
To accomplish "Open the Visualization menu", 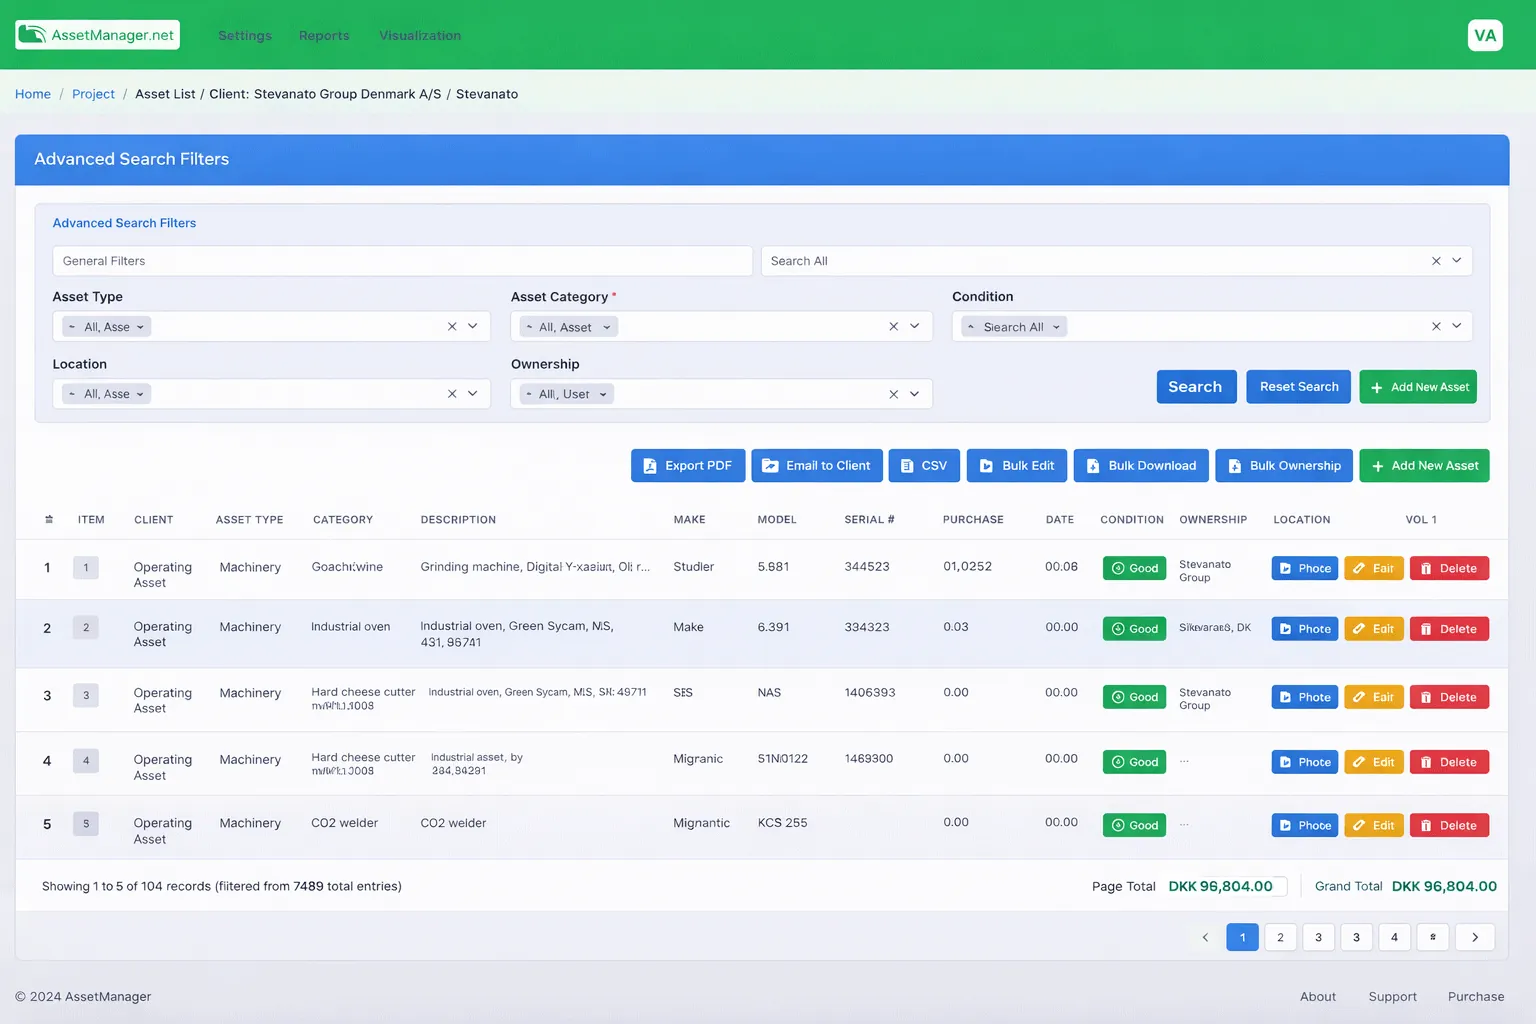I will pos(420,36).
